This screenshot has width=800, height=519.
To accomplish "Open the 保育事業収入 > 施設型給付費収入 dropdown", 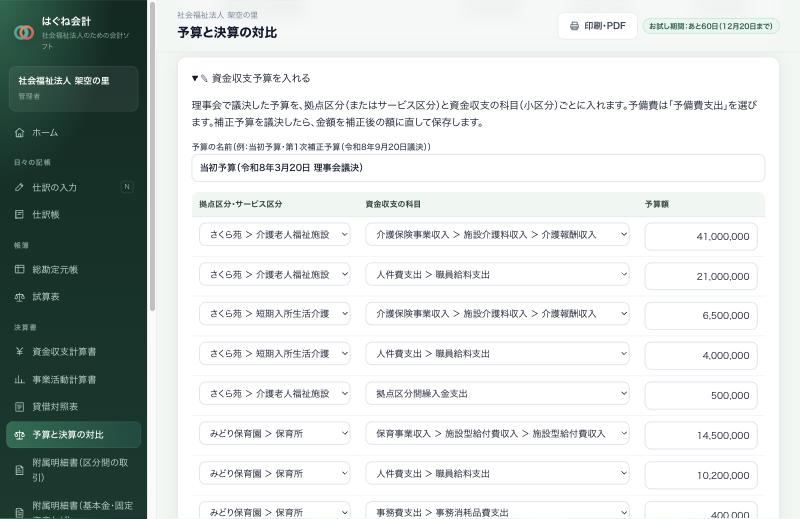I will (x=497, y=434).
